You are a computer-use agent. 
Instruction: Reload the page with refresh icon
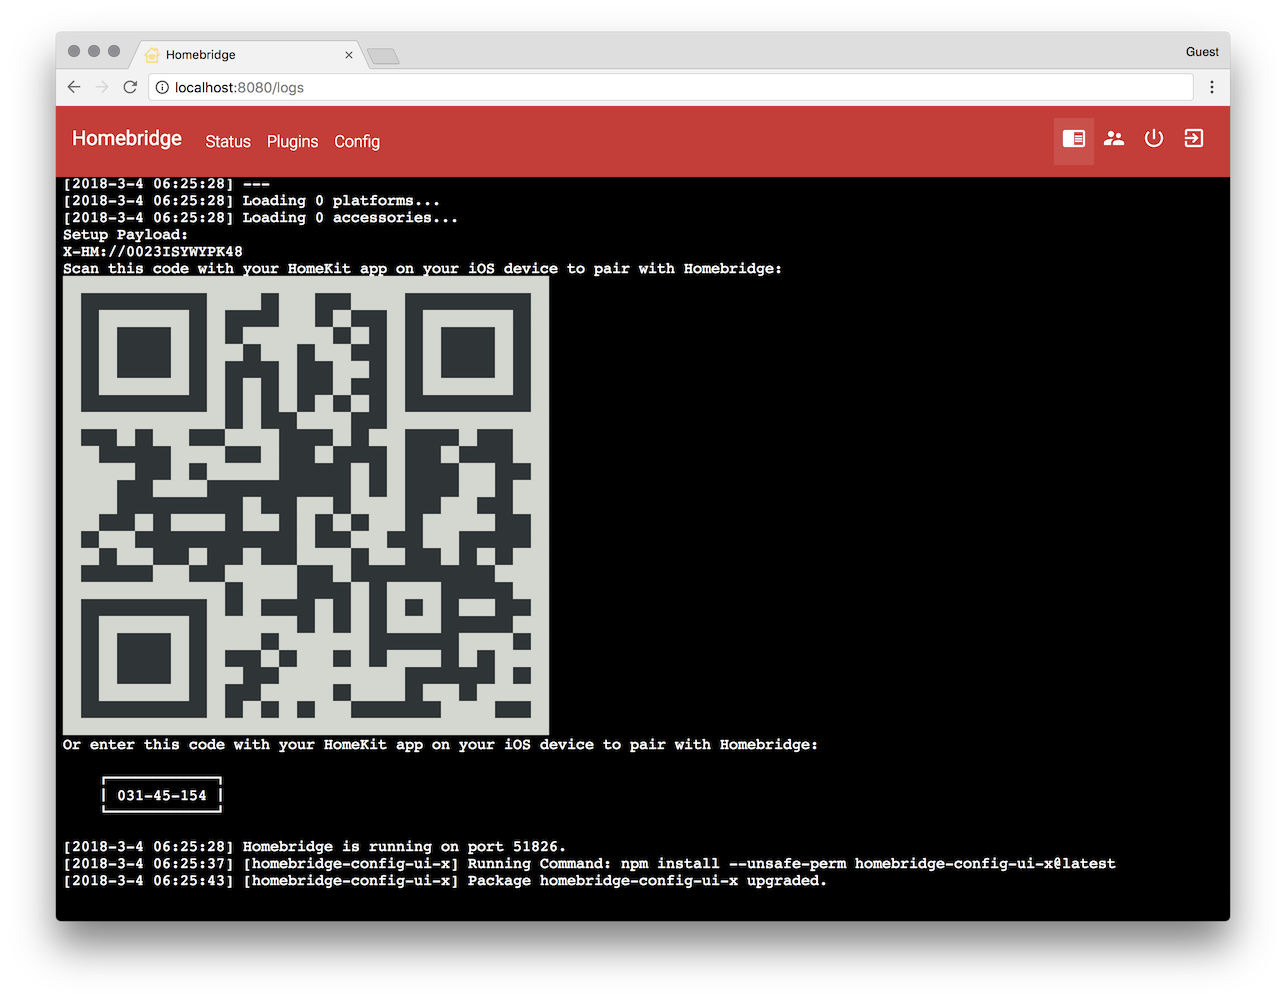point(130,87)
